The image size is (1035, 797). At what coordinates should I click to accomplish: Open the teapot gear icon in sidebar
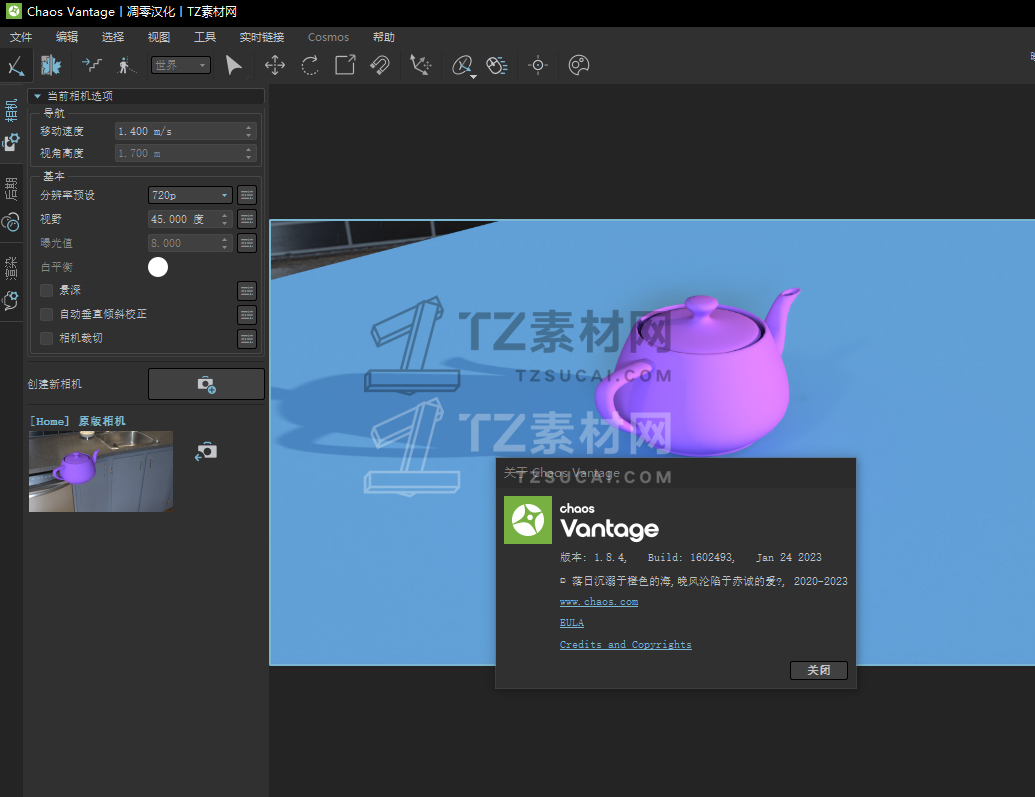11,301
